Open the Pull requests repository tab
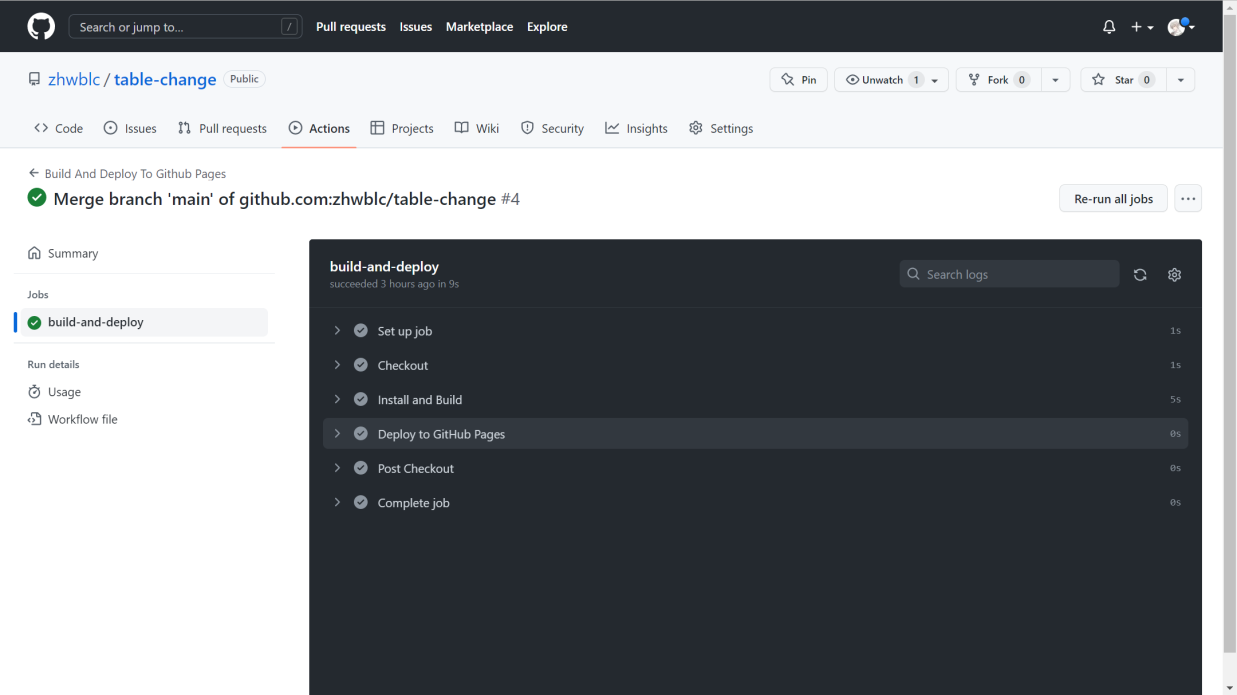This screenshot has width=1237, height=695. 222,128
